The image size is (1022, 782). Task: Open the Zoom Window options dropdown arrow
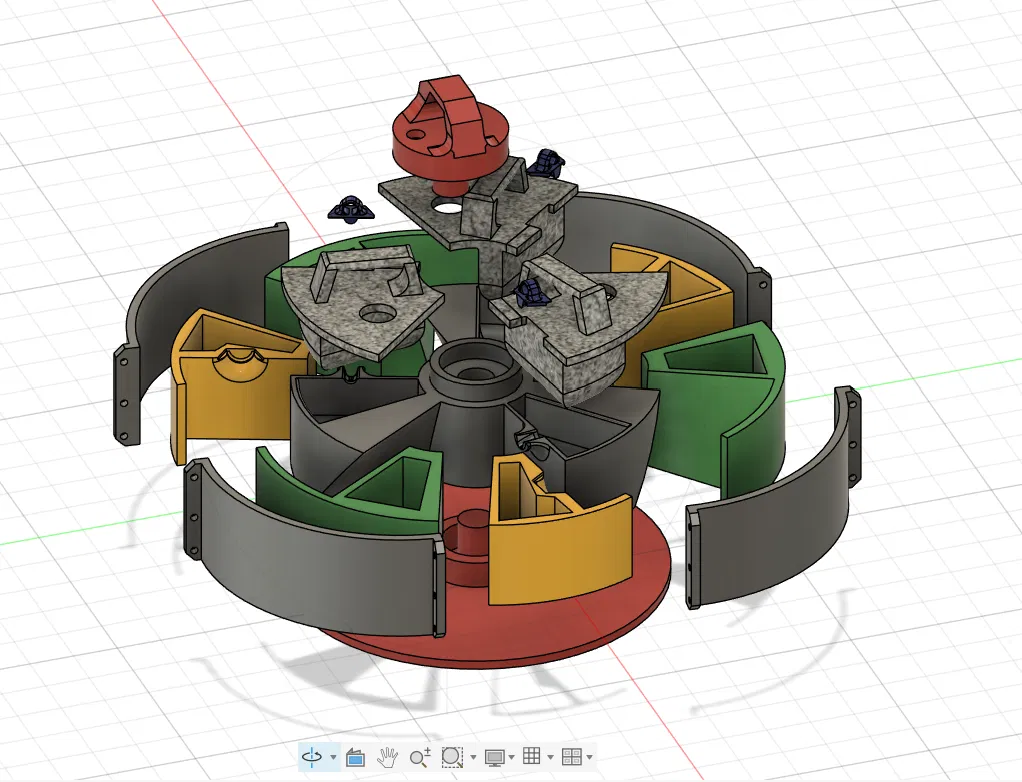(x=473, y=757)
